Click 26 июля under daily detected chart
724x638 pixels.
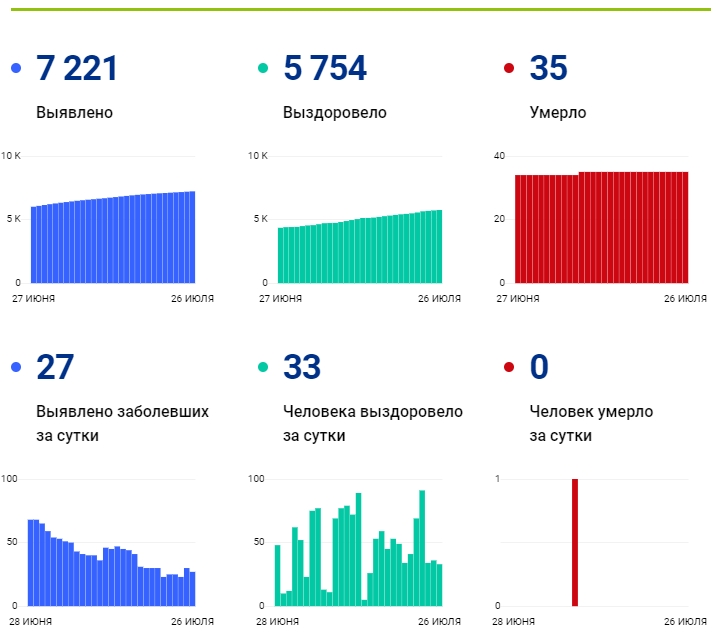[193, 622]
